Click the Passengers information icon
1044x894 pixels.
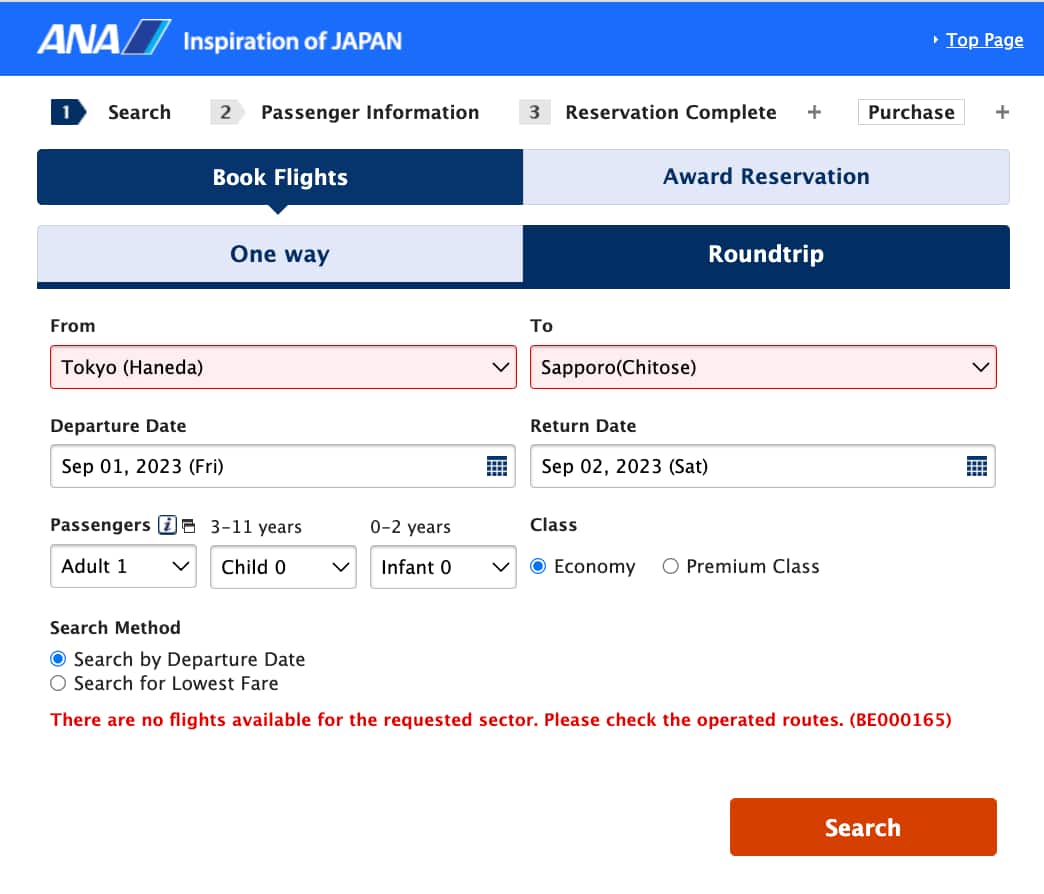(x=168, y=525)
